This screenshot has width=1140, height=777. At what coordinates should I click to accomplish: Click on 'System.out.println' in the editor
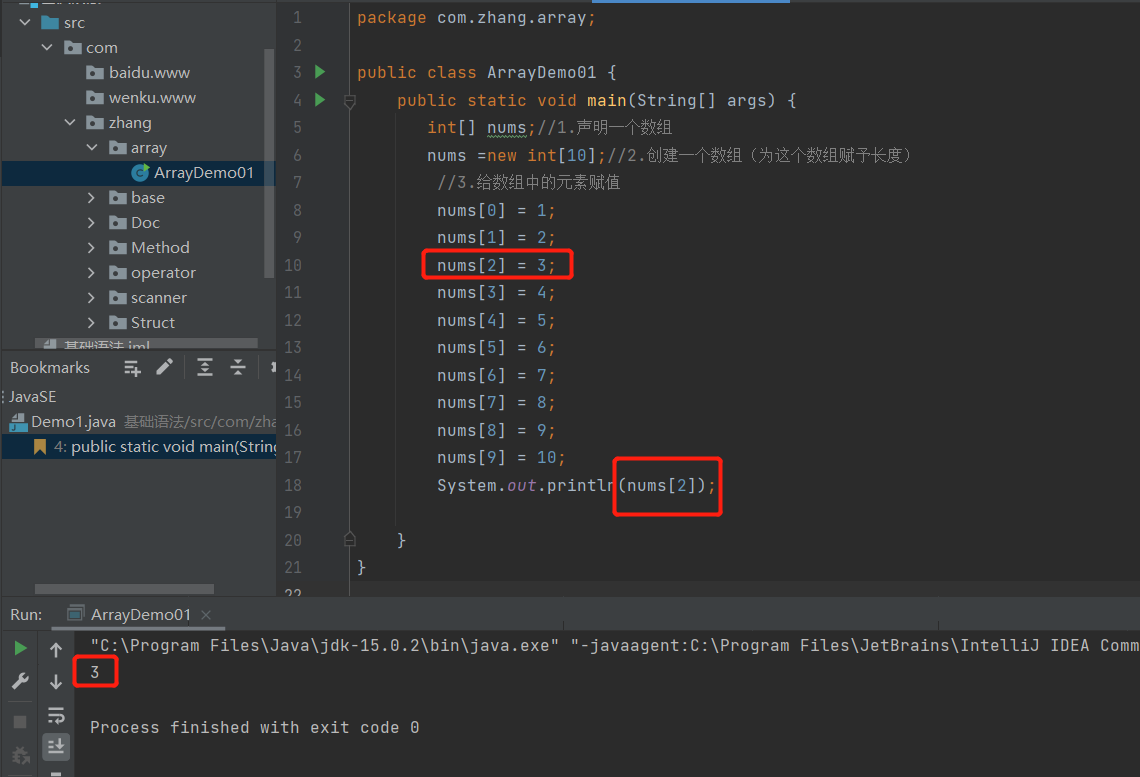(x=526, y=485)
